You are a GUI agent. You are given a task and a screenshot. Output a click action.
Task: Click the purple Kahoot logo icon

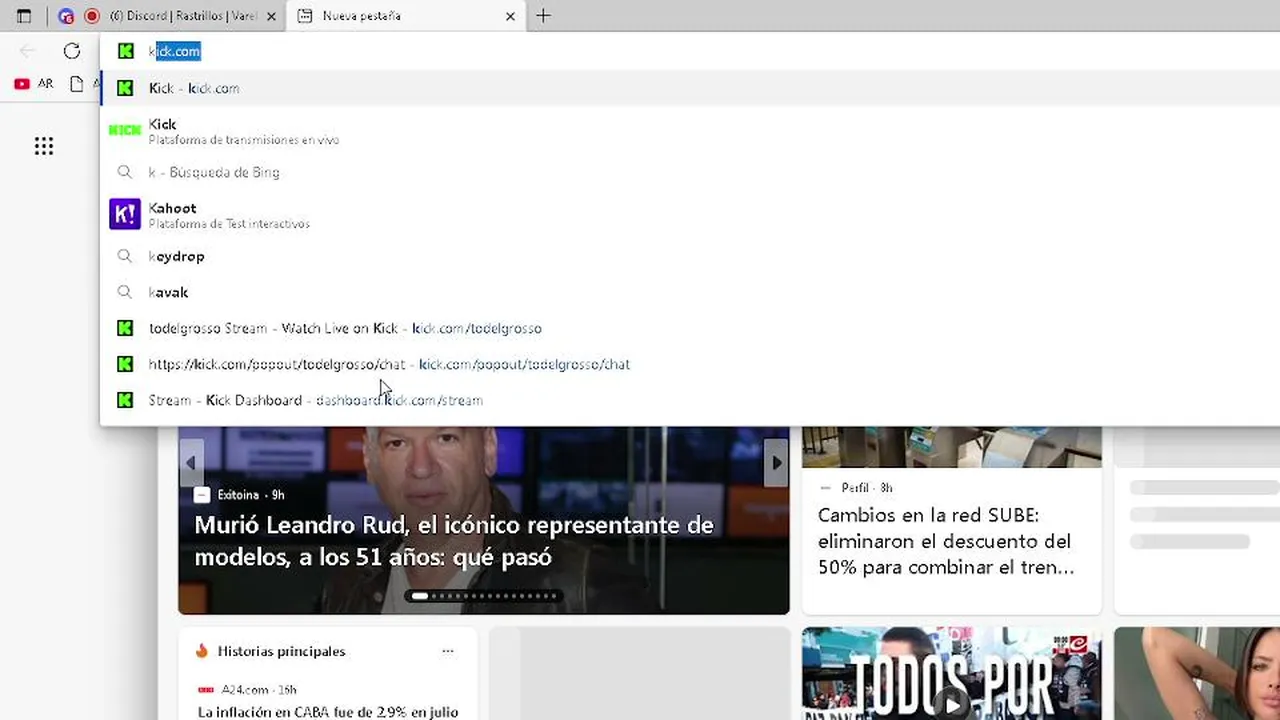pyautogui.click(x=125, y=214)
